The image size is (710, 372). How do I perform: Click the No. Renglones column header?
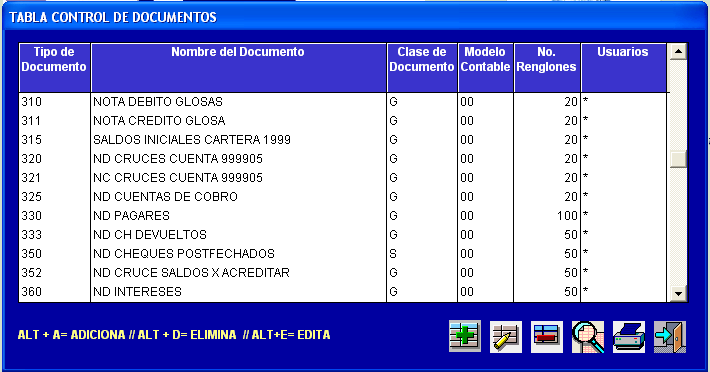click(x=547, y=68)
